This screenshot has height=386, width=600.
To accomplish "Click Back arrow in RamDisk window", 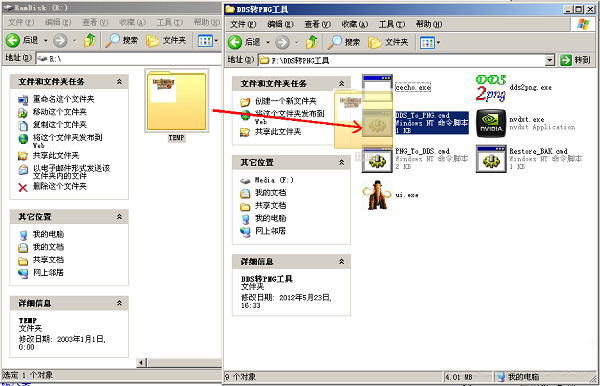I will click(13, 40).
